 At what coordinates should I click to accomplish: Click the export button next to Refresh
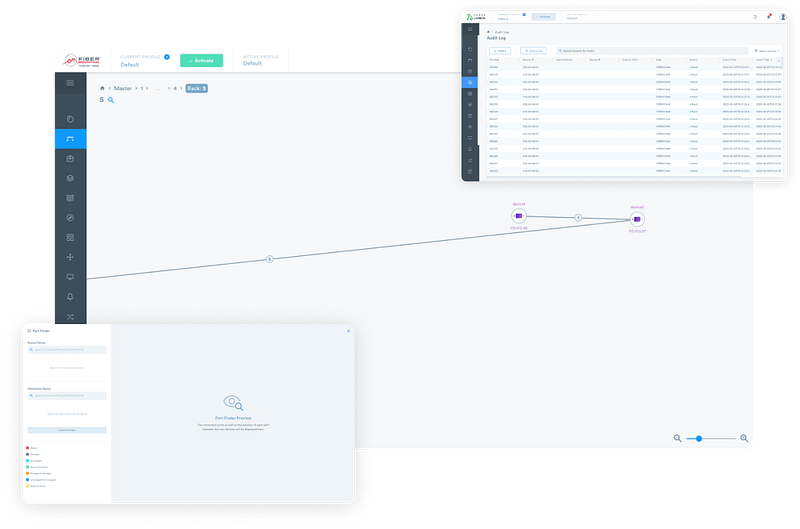point(533,51)
